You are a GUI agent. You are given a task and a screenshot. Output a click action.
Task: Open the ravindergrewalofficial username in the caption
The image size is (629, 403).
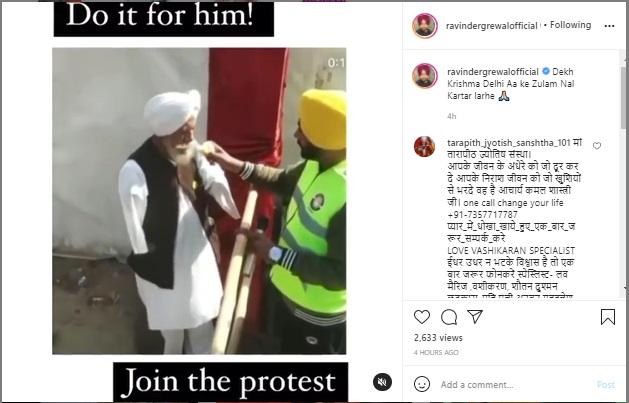(493, 72)
